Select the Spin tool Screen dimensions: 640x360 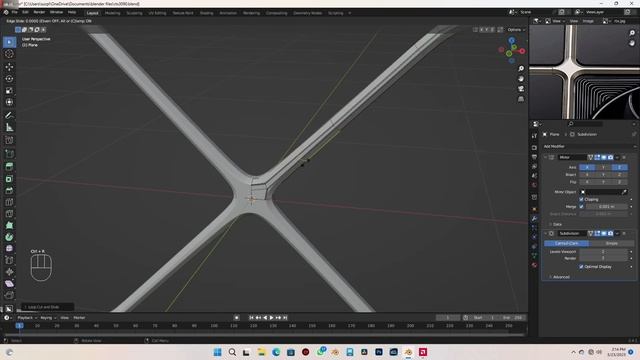point(9,237)
